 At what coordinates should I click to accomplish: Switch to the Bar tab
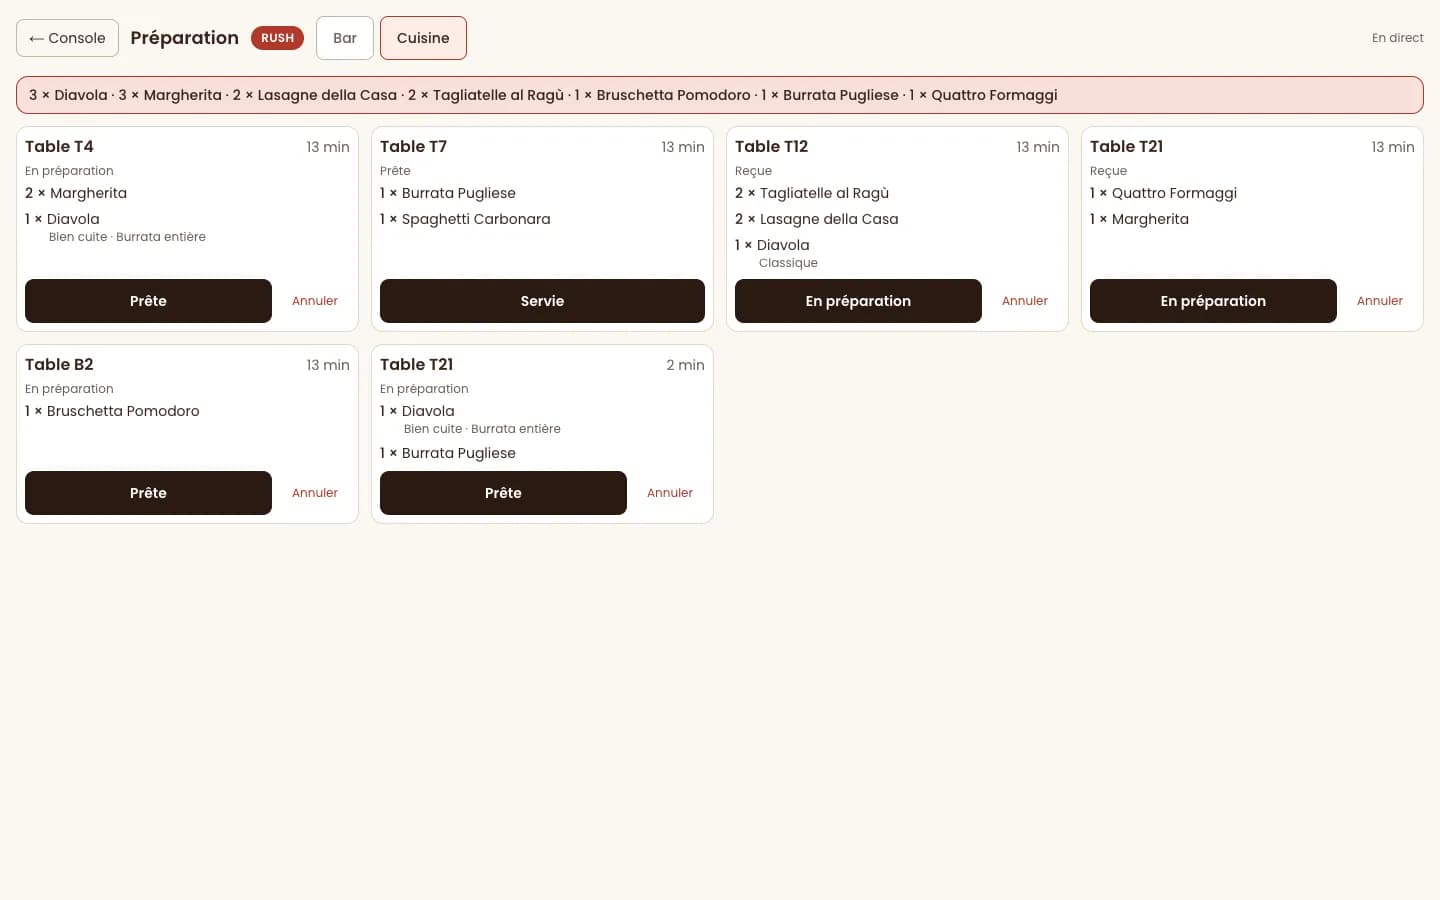[x=345, y=38]
